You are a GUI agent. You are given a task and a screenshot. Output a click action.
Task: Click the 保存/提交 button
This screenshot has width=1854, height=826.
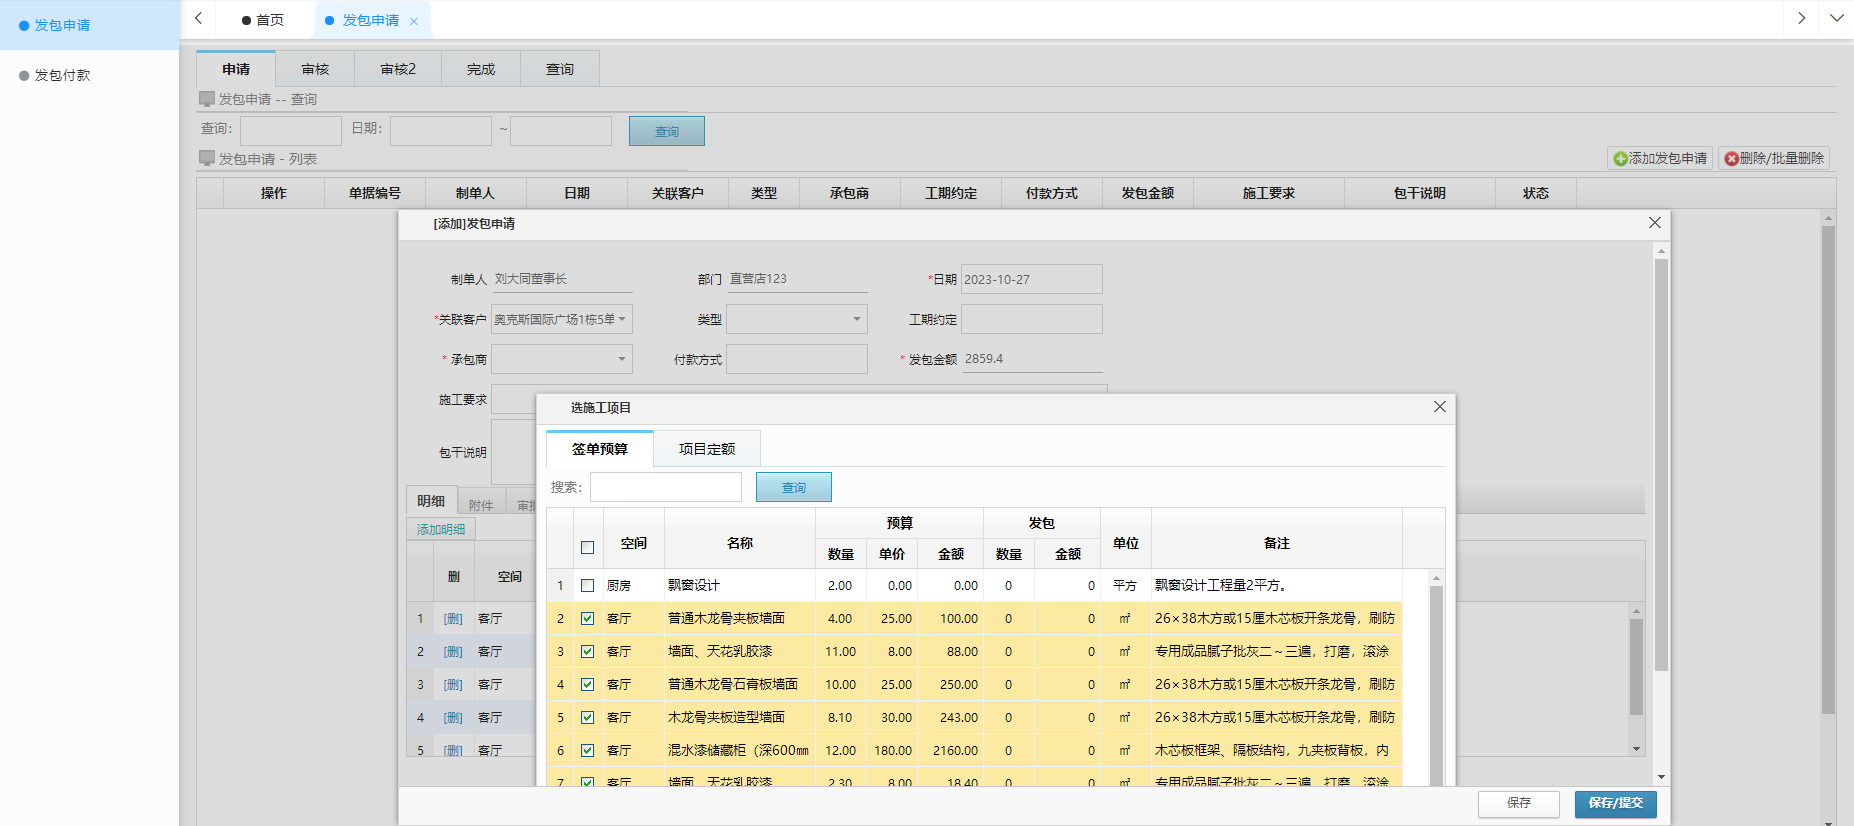click(1615, 803)
